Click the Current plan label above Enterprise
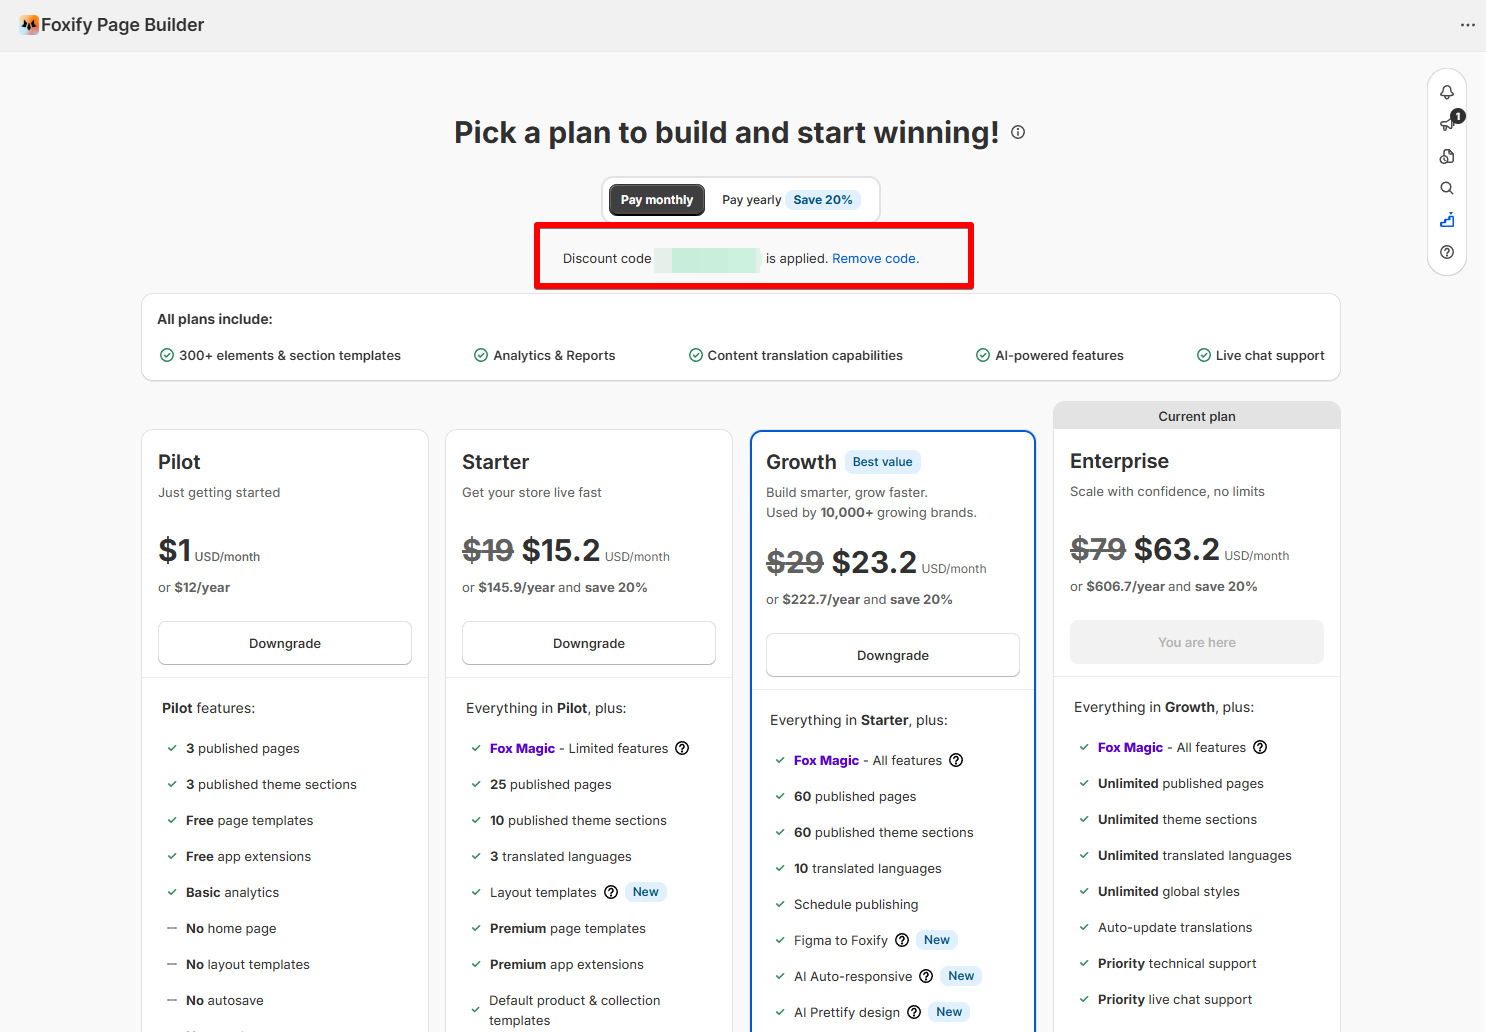This screenshot has height=1032, width=1486. pyautogui.click(x=1197, y=416)
